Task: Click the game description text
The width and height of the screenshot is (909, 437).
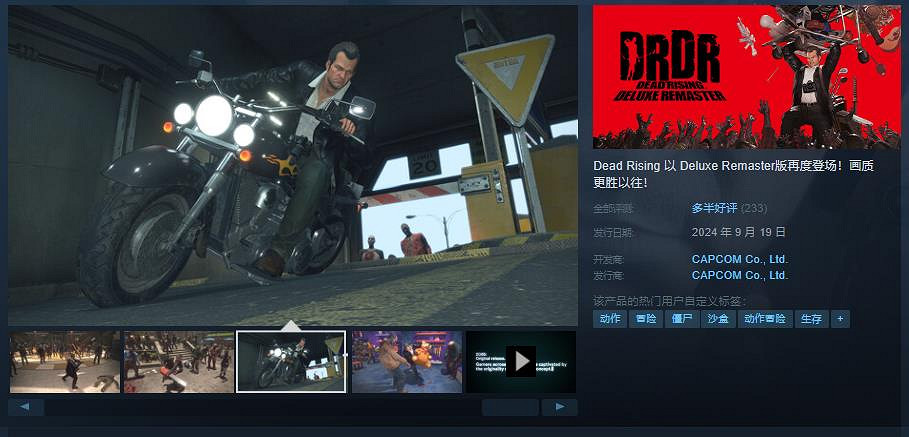Action: point(733,174)
